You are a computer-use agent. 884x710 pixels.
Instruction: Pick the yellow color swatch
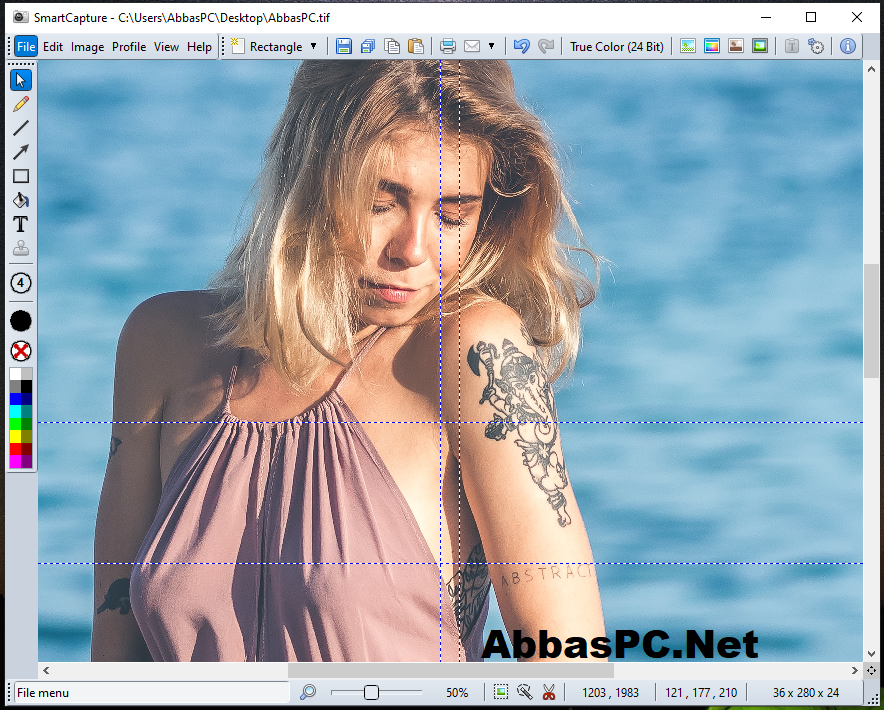click(x=15, y=436)
